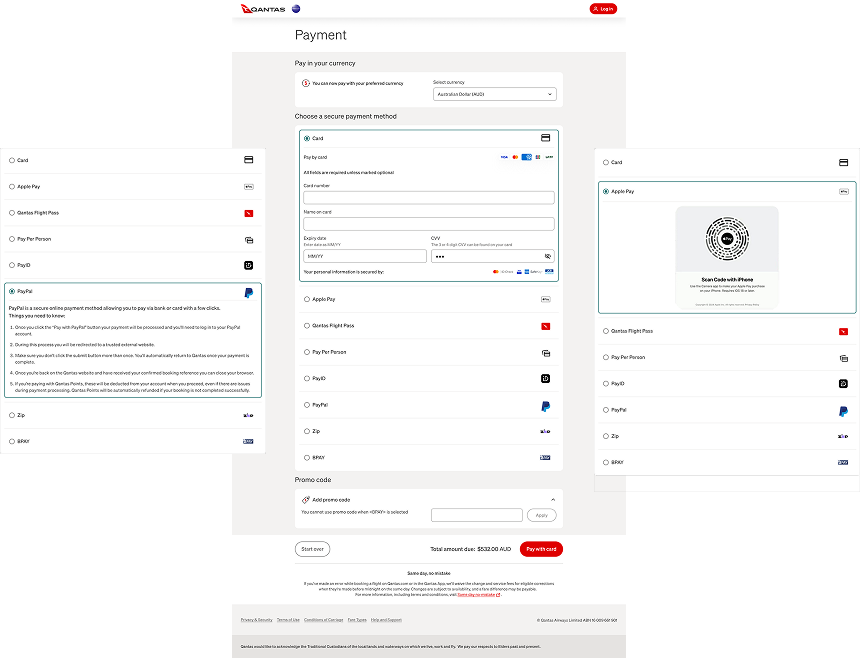Screen dimensions: 860x658
Task: Click the Card number field
Action: pos(429,197)
